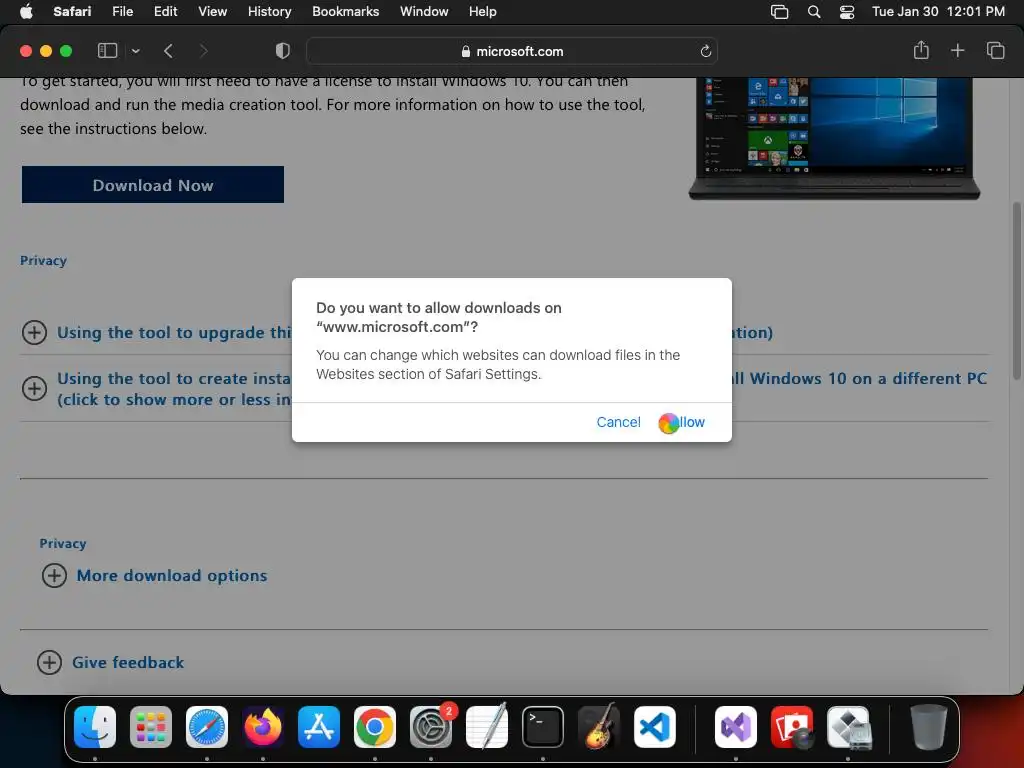Screen dimensions: 1024x768
Task: Open the History menu
Action: tap(269, 11)
